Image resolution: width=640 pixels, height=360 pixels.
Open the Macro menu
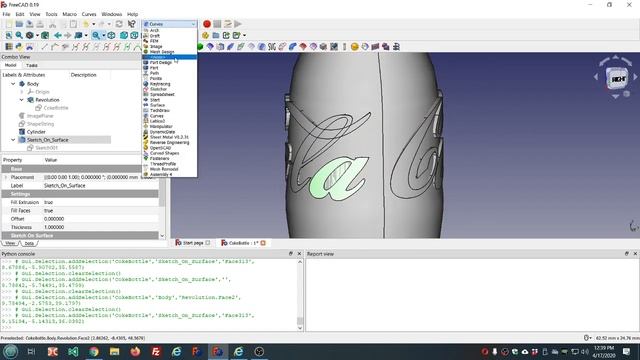click(69, 14)
